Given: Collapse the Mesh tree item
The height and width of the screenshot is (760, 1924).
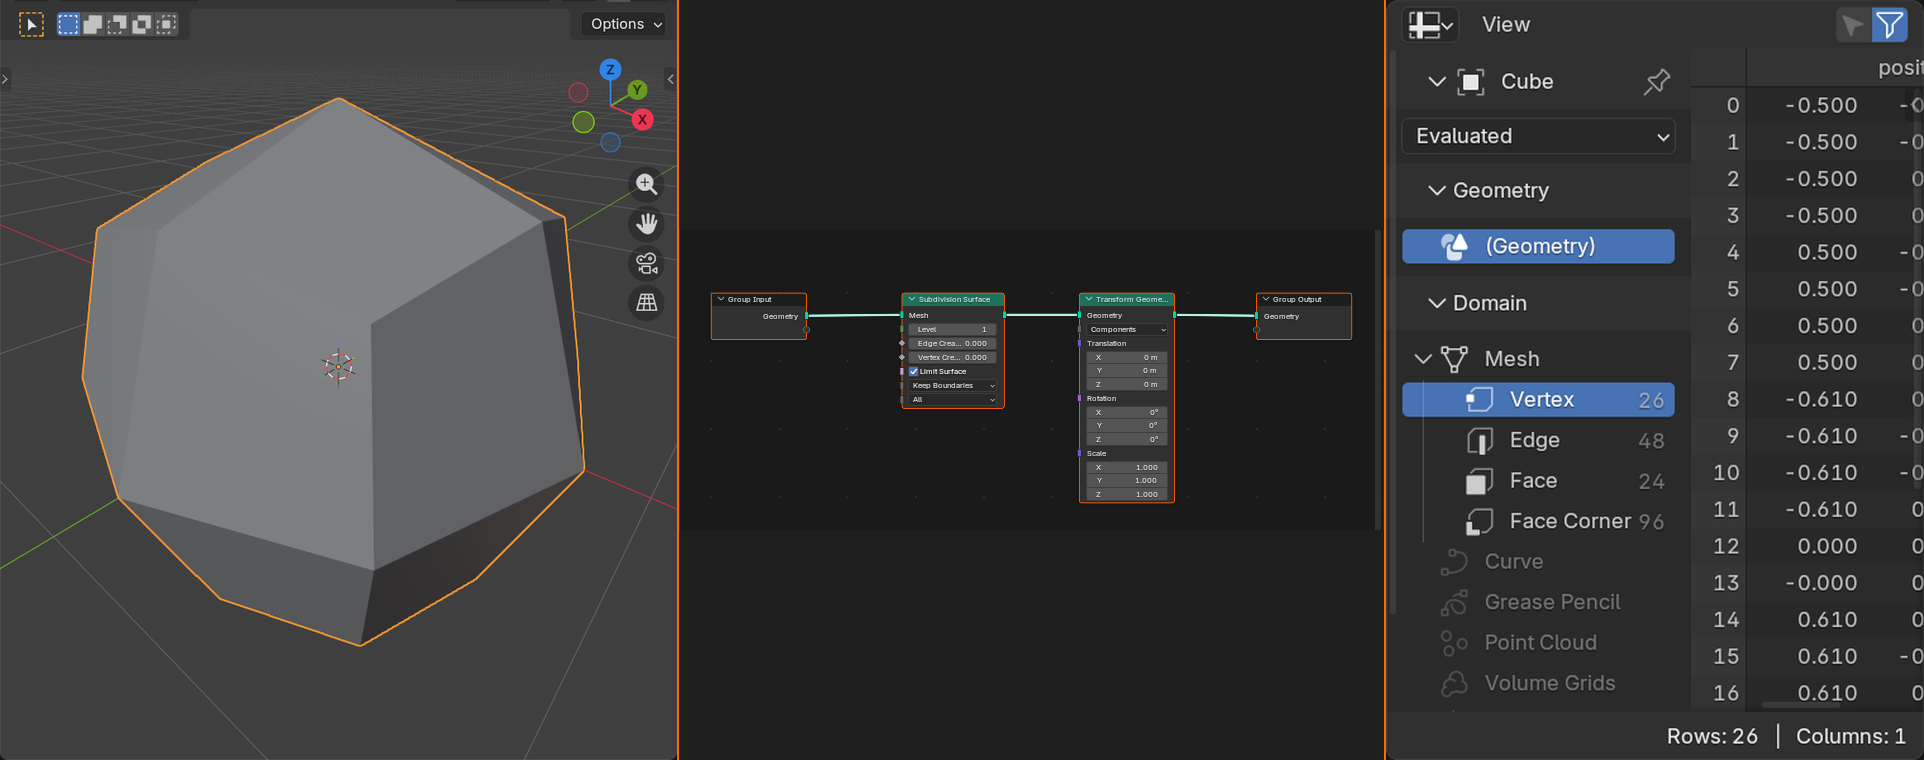Looking at the screenshot, I should 1423,358.
